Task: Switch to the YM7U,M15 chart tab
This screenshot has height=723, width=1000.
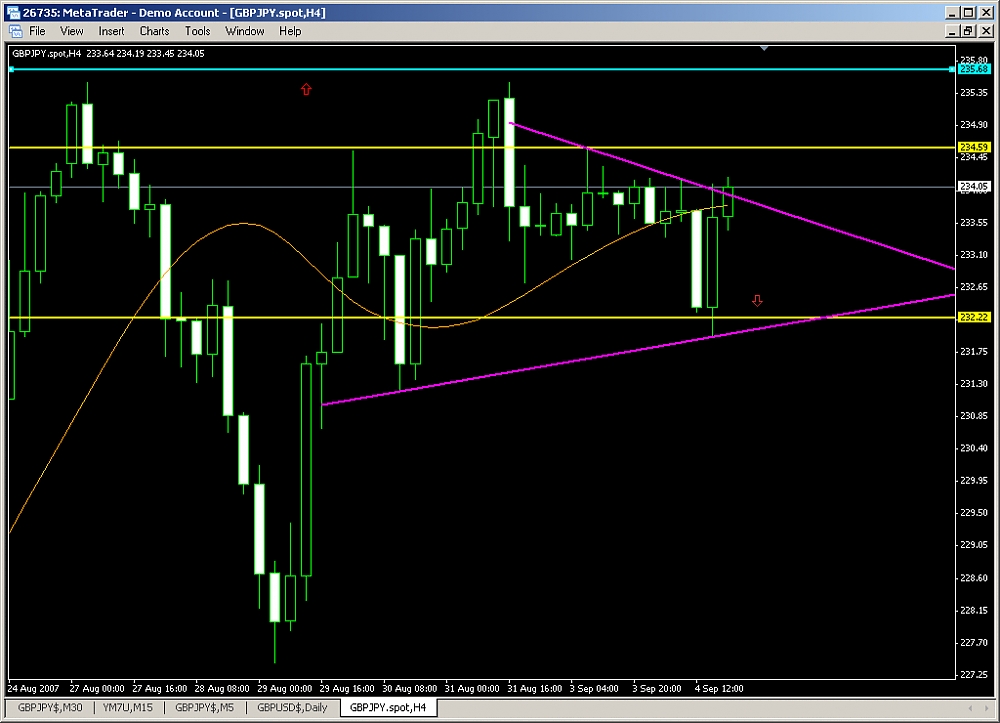Action: pyautogui.click(x=129, y=707)
